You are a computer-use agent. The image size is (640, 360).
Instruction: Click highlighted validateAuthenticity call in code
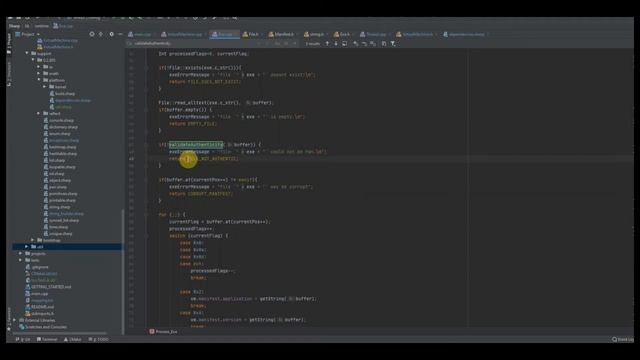click(196, 144)
